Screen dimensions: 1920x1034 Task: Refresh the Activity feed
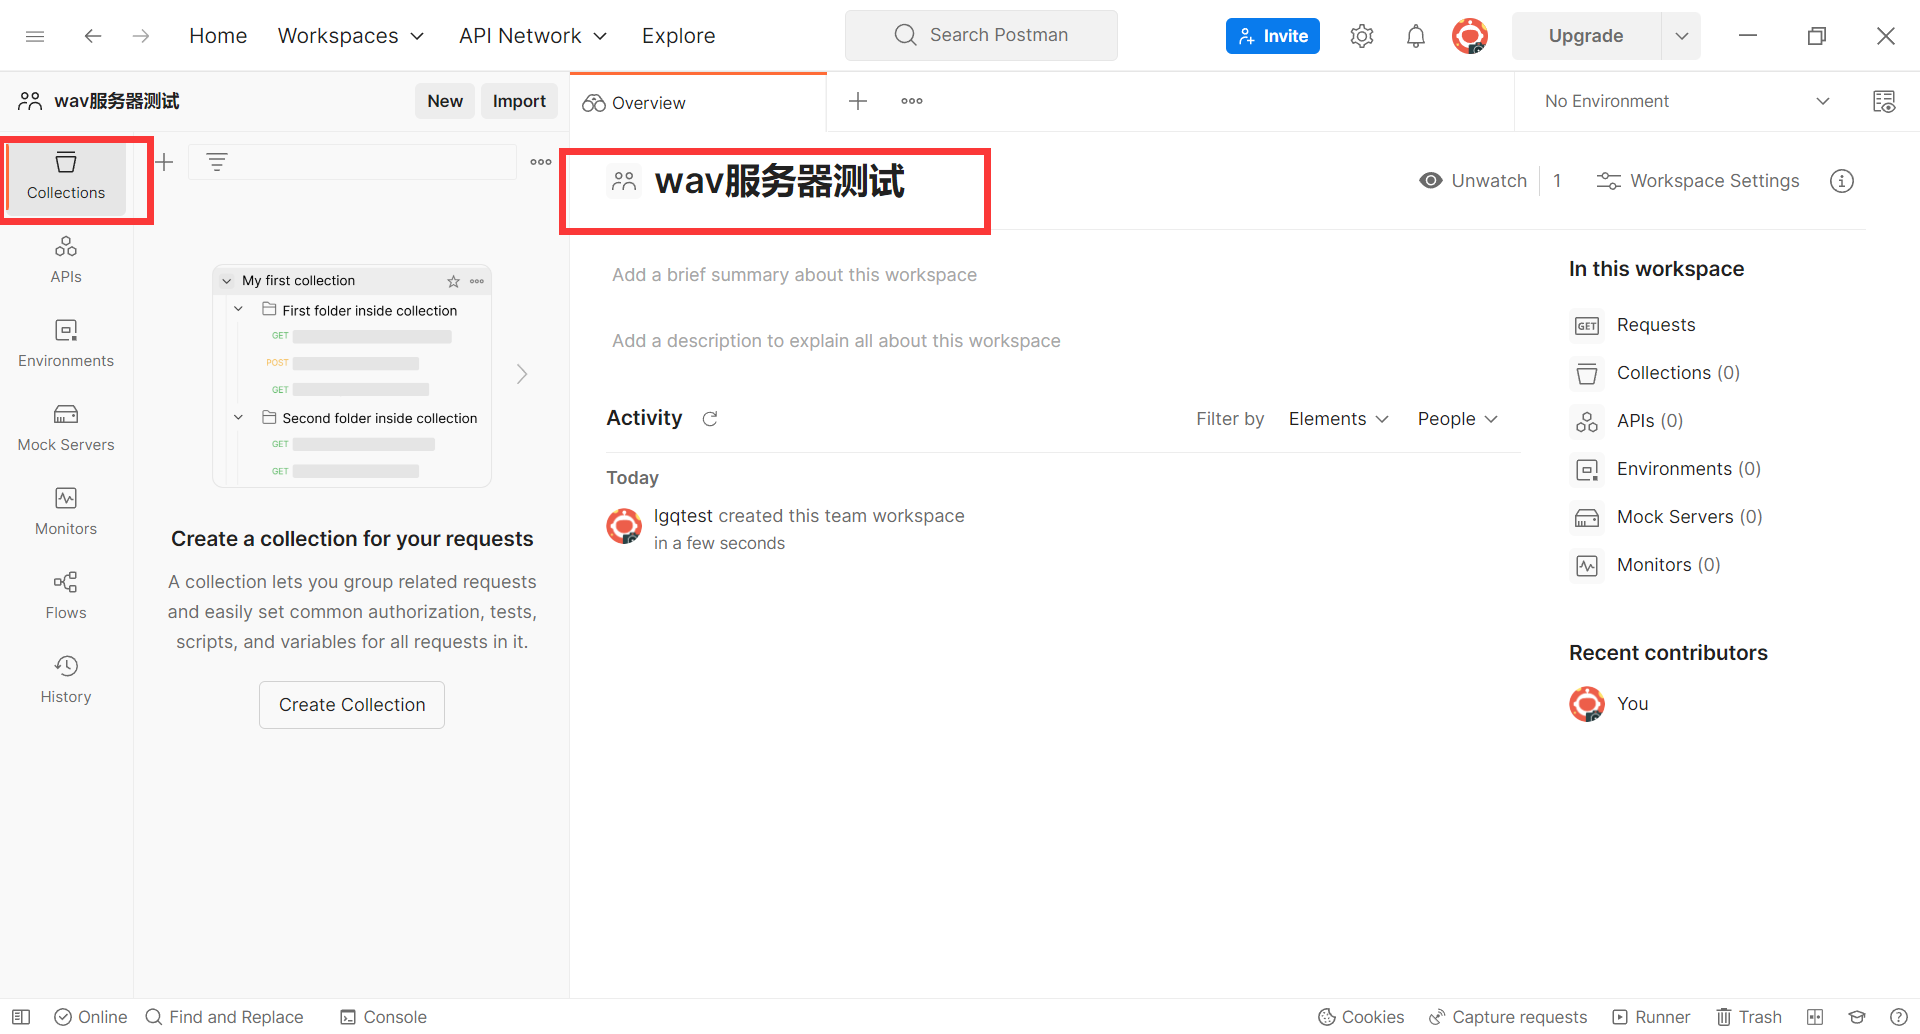click(710, 419)
